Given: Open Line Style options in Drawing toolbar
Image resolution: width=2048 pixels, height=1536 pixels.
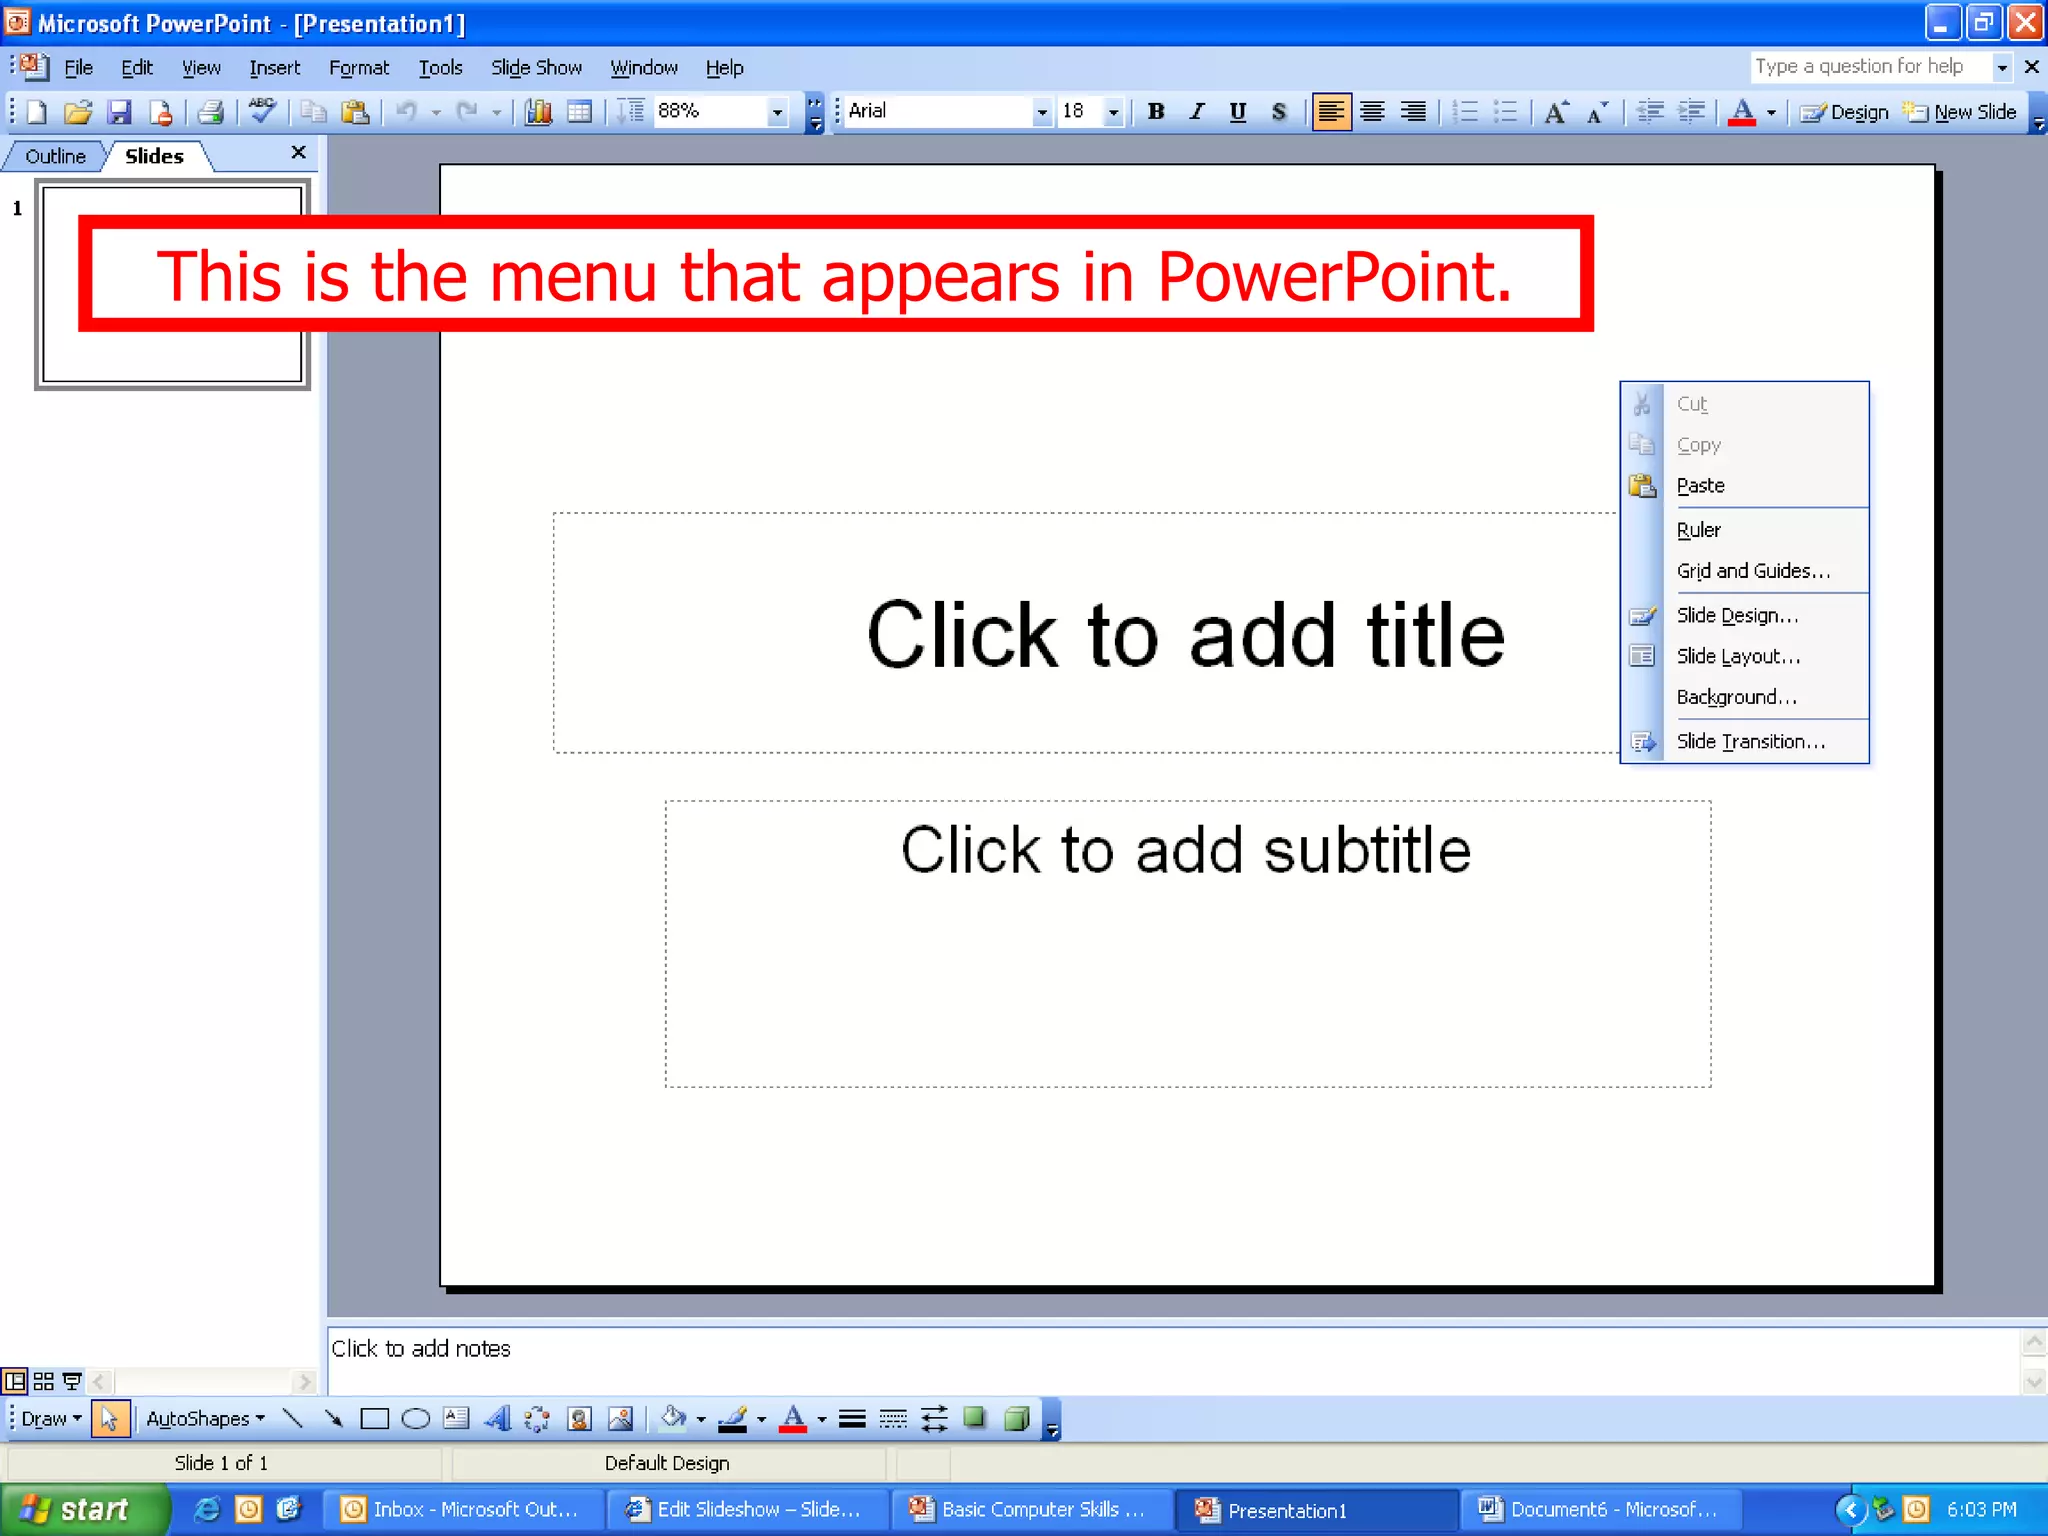Looking at the screenshot, I should (852, 1418).
